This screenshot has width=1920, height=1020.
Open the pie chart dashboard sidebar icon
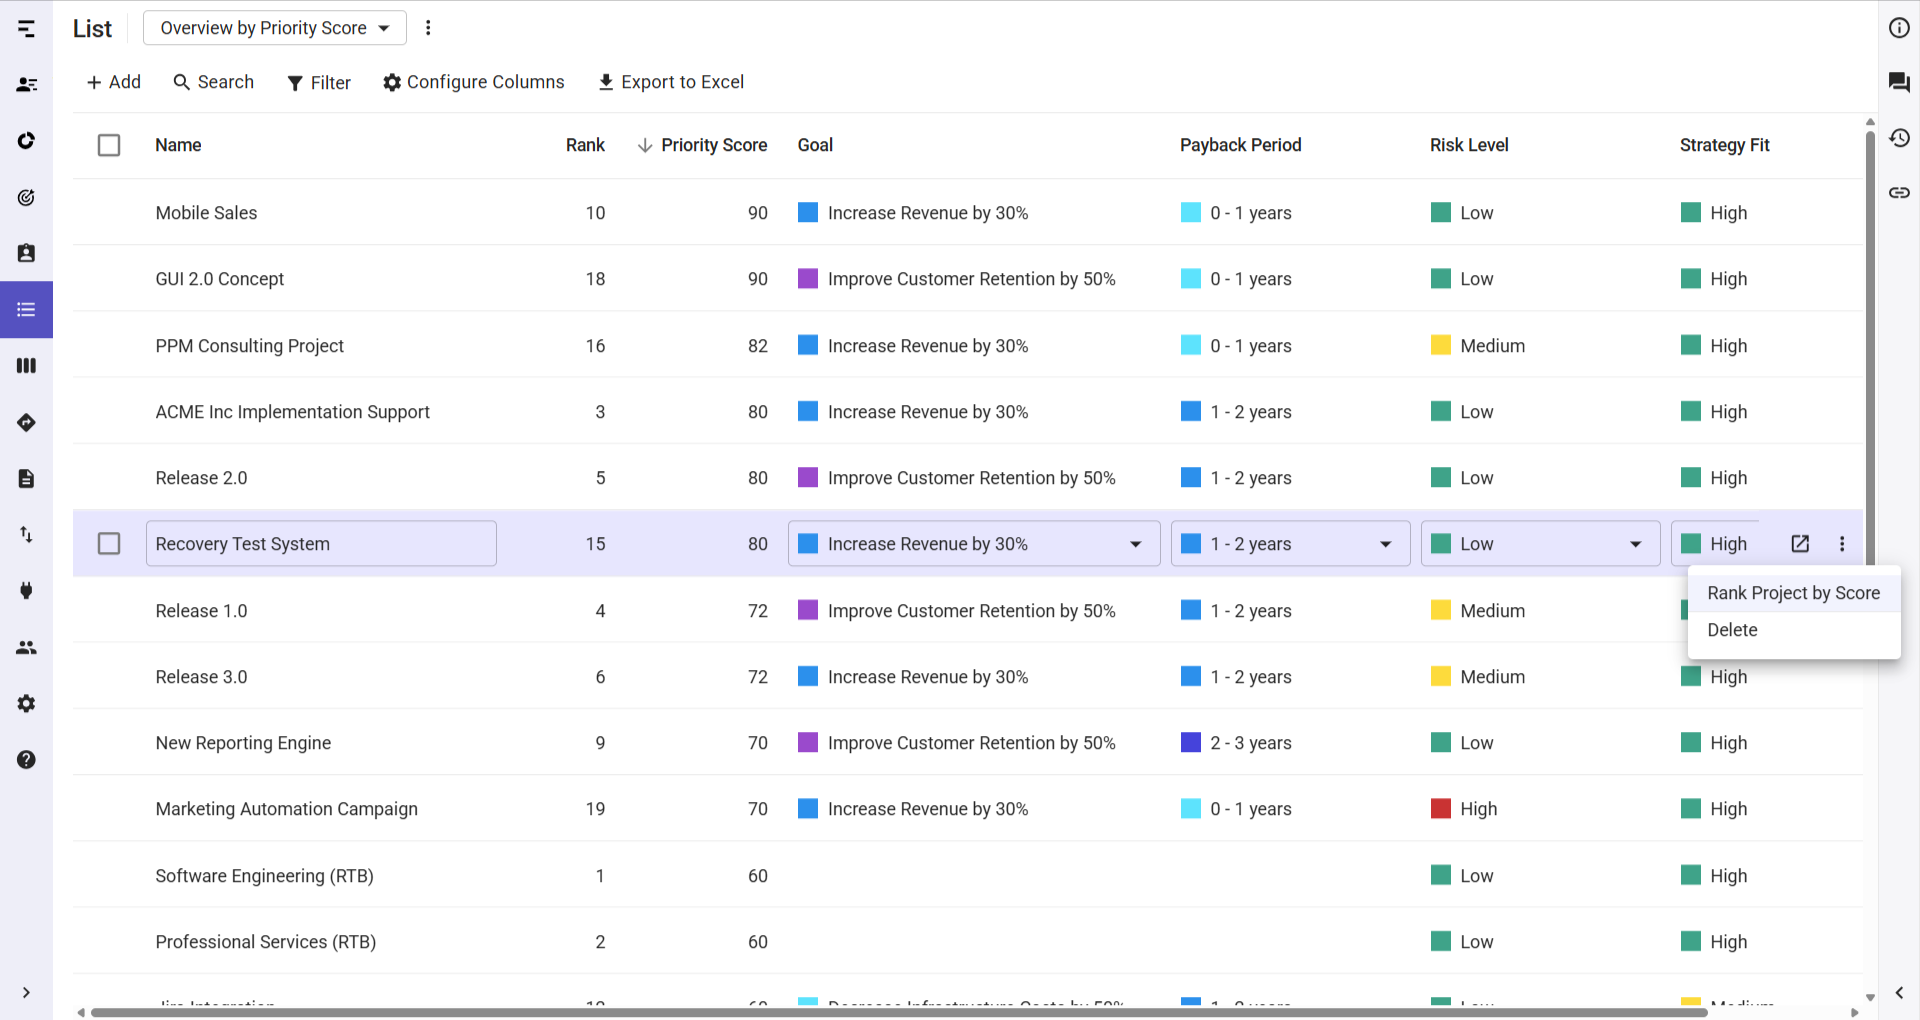click(26, 141)
